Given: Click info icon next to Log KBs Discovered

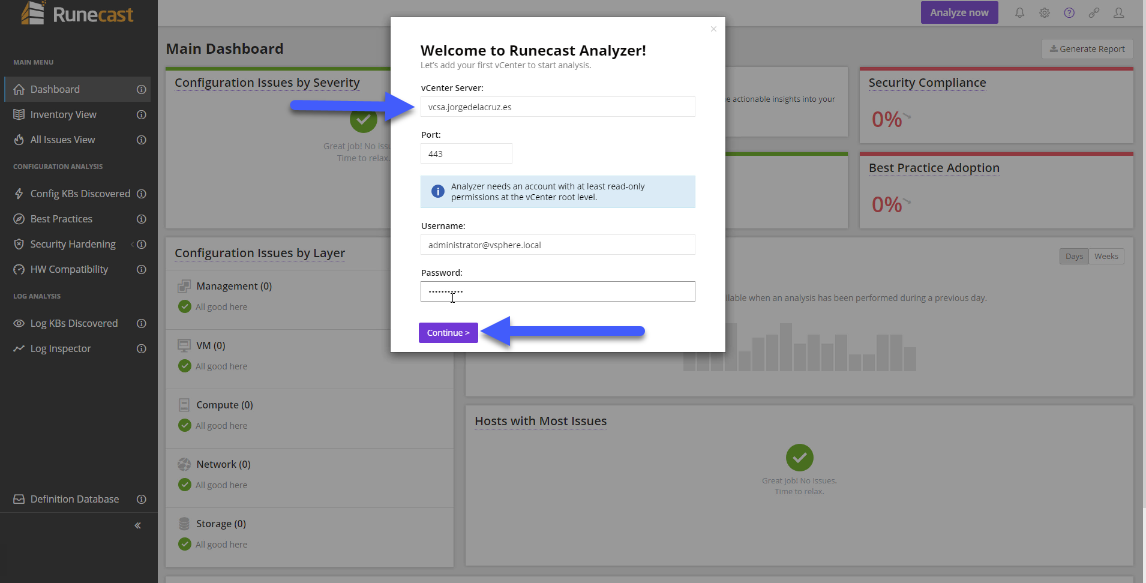Looking at the screenshot, I should pyautogui.click(x=142, y=324).
